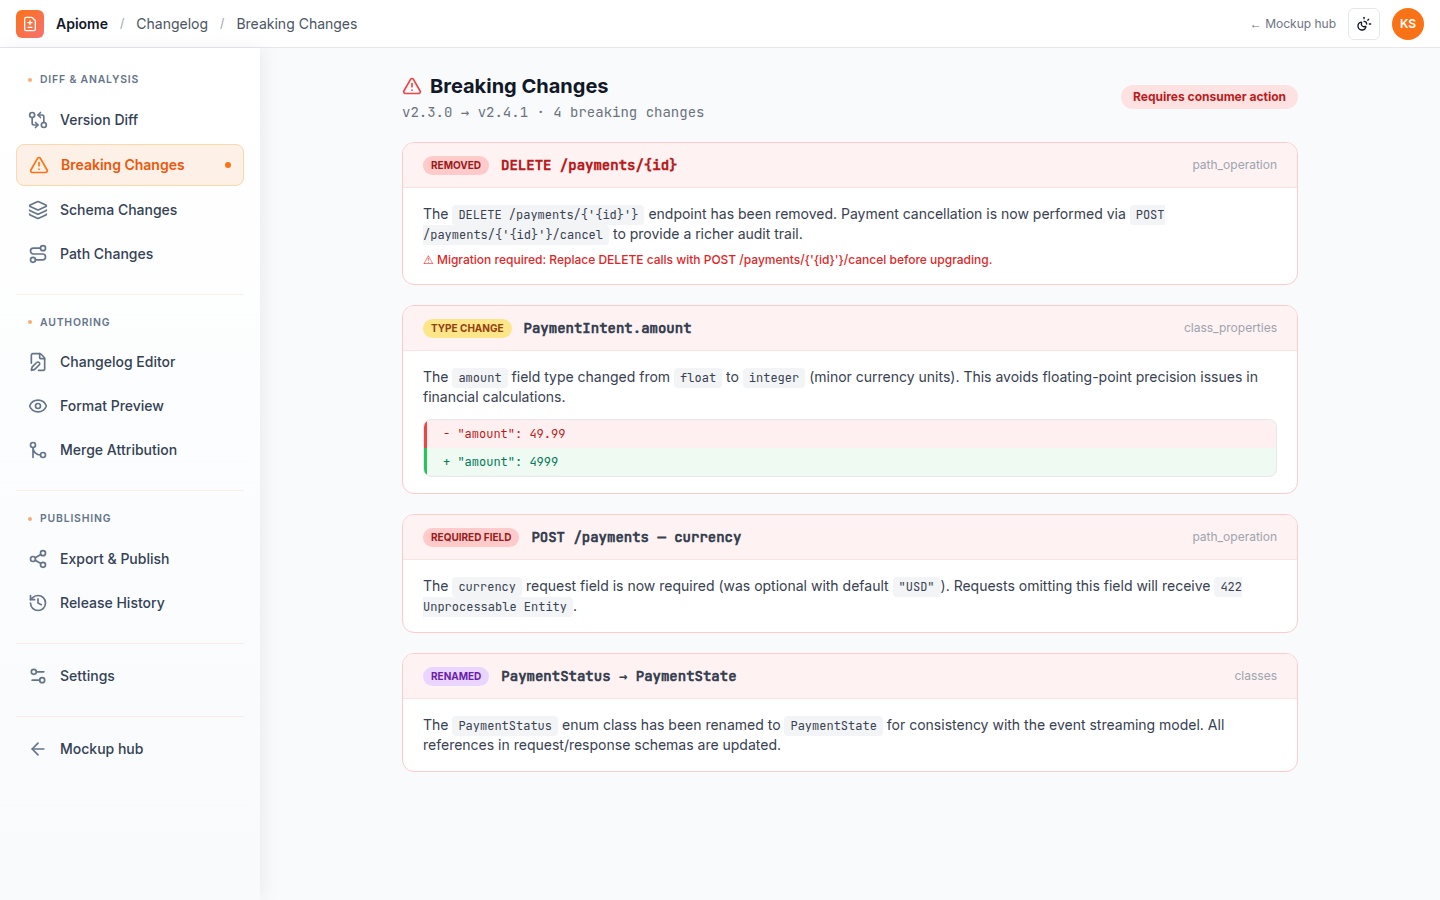Click the float code token
This screenshot has width=1440, height=900.
pos(698,377)
